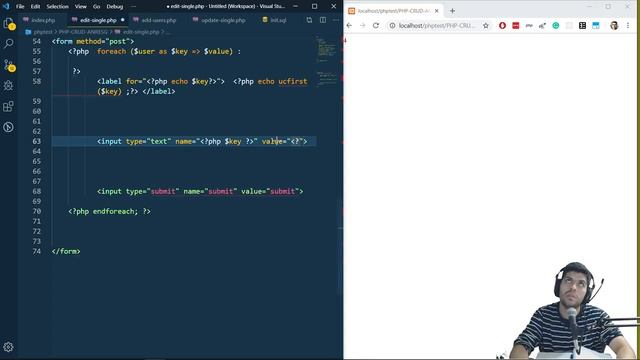
Task: Click the PHP-CRUD breadcrumb segment
Action: (x=83, y=32)
